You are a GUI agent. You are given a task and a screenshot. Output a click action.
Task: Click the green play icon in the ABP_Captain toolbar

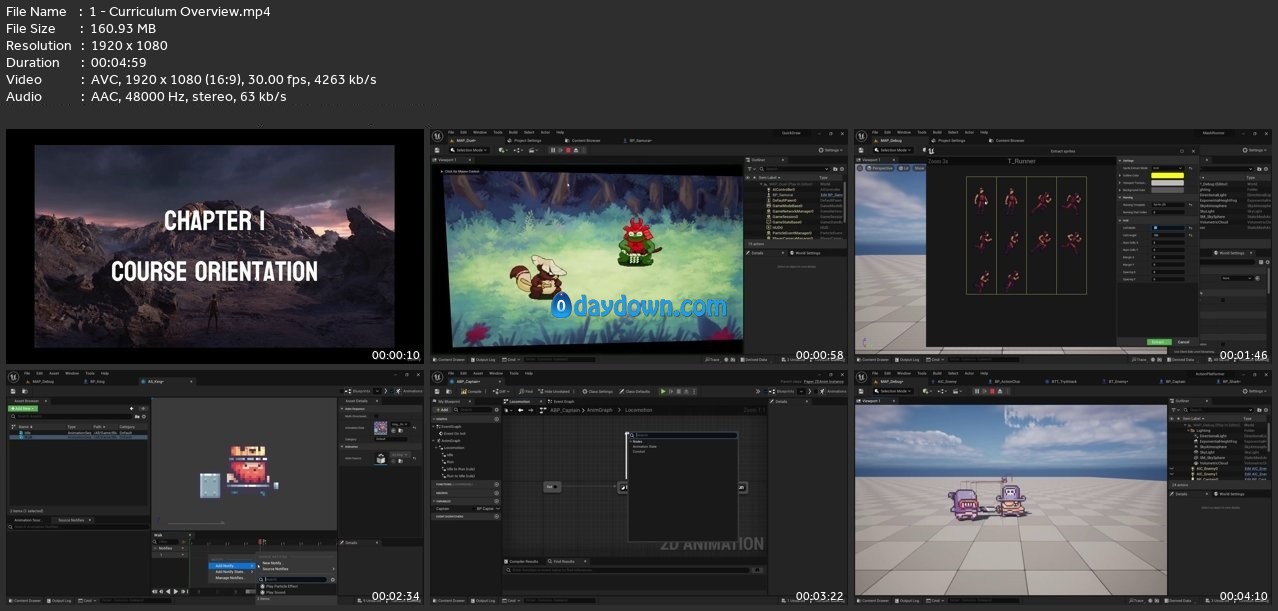tap(662, 391)
